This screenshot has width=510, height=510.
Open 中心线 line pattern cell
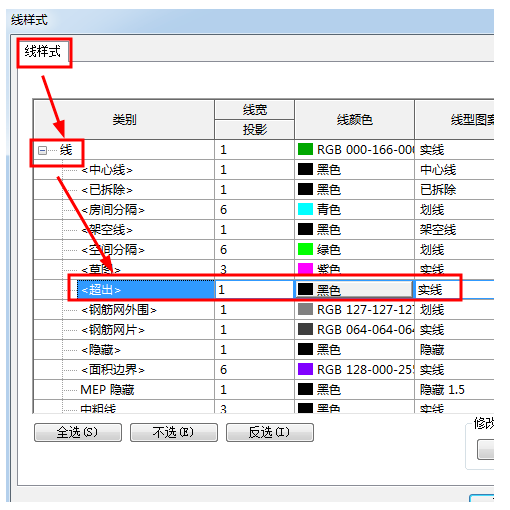[x=454, y=170]
